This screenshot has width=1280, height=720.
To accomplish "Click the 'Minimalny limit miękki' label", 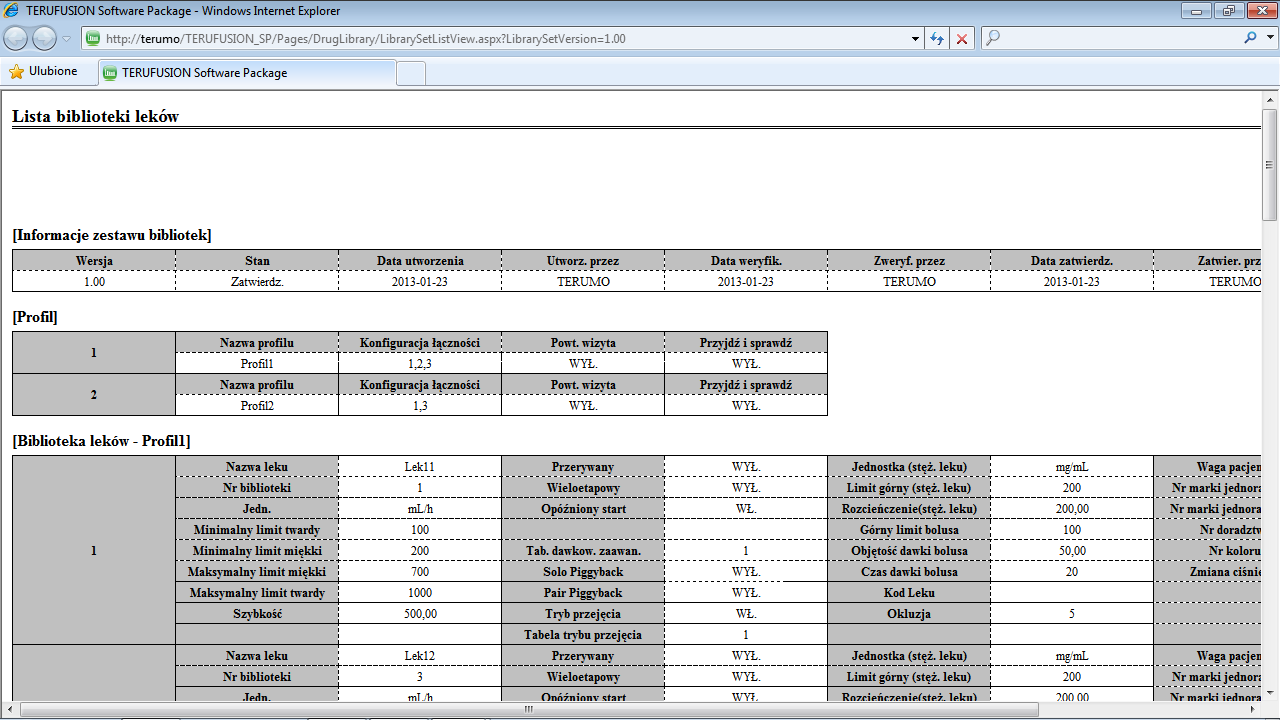I will point(257,551).
